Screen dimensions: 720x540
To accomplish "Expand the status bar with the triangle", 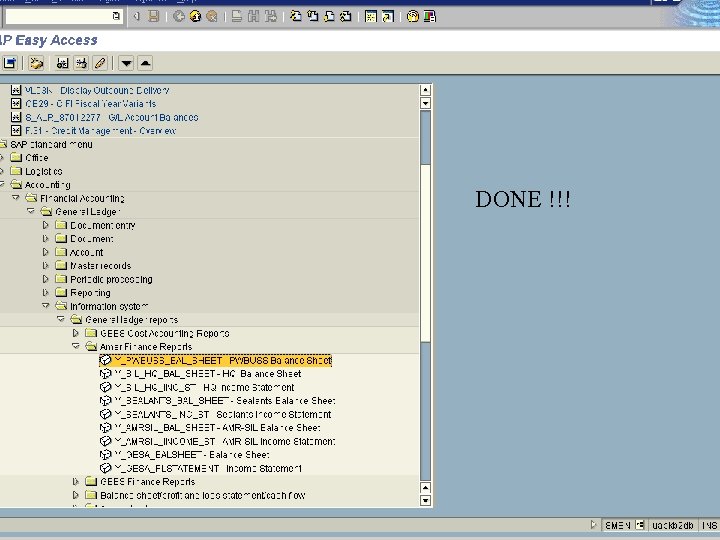I will point(593,524).
